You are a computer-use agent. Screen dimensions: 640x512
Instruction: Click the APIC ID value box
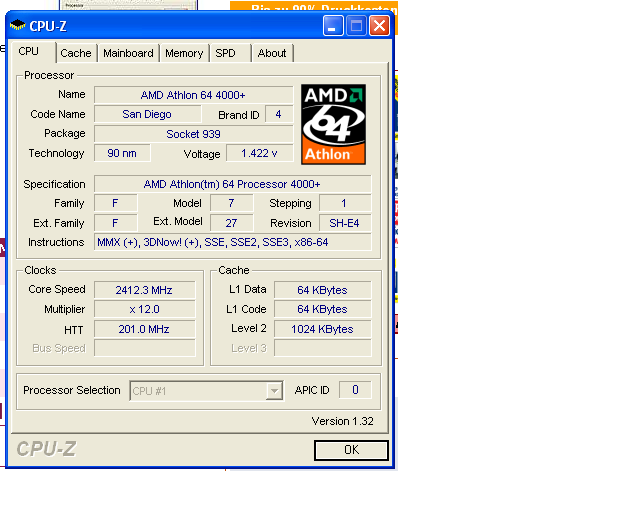tap(354, 390)
